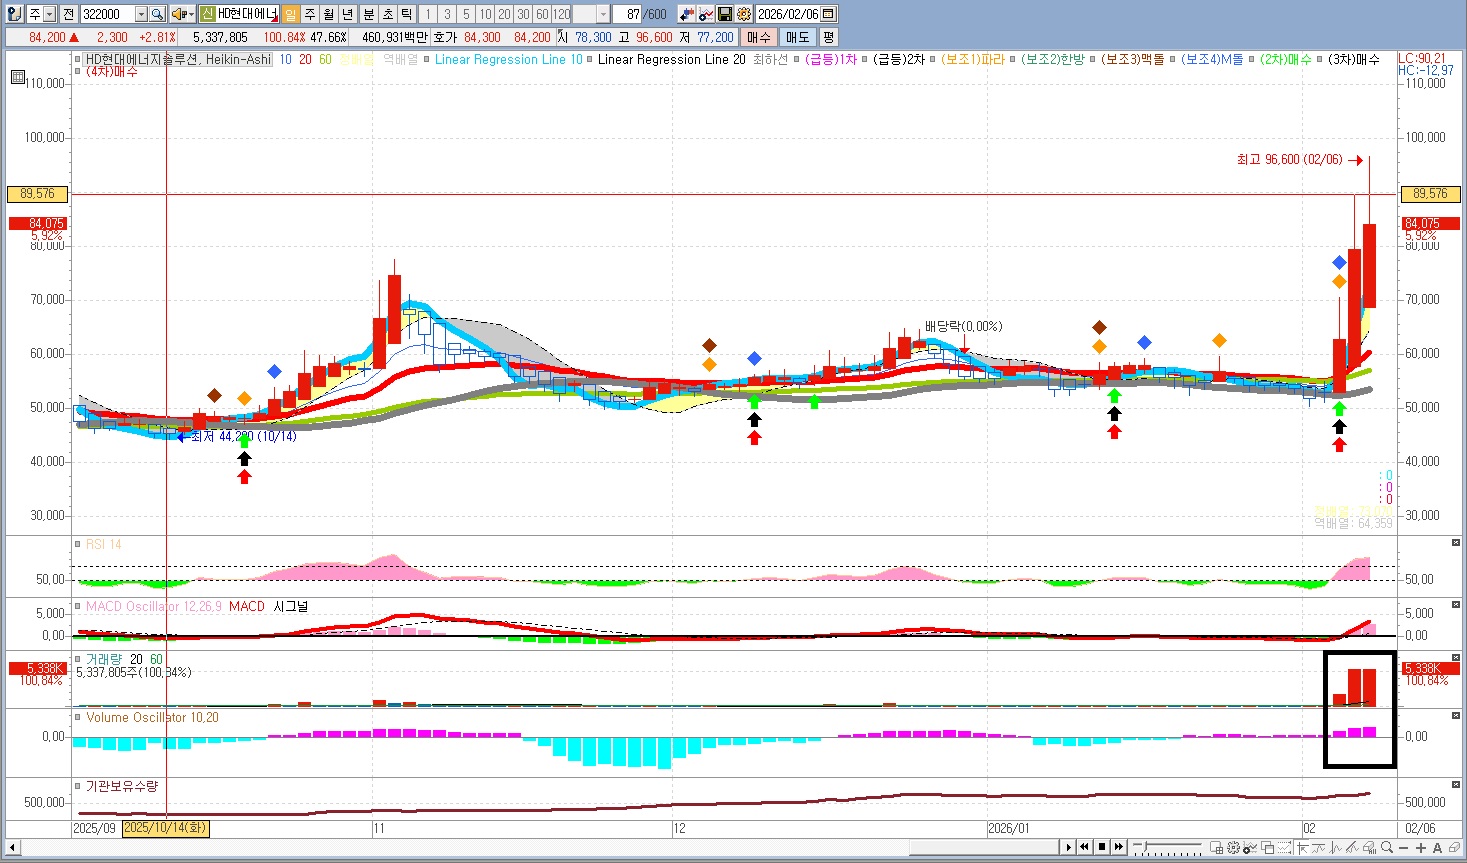Select the 60 interval button
This screenshot has height=863, width=1467.
(542, 14)
